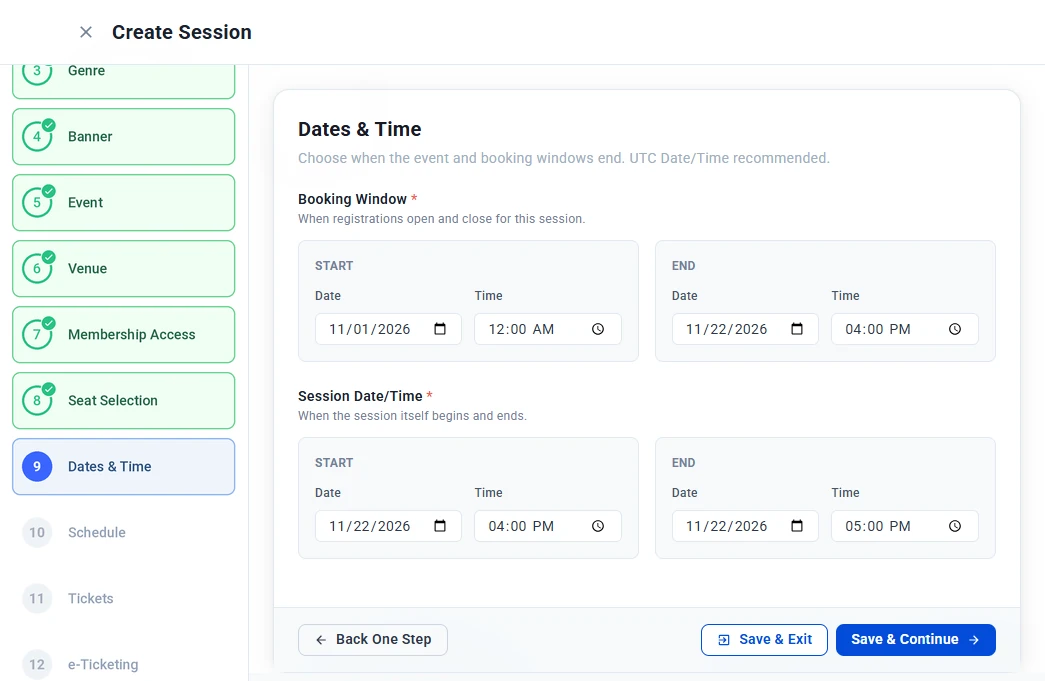Go to the Event step
This screenshot has width=1045, height=681.
[123, 203]
